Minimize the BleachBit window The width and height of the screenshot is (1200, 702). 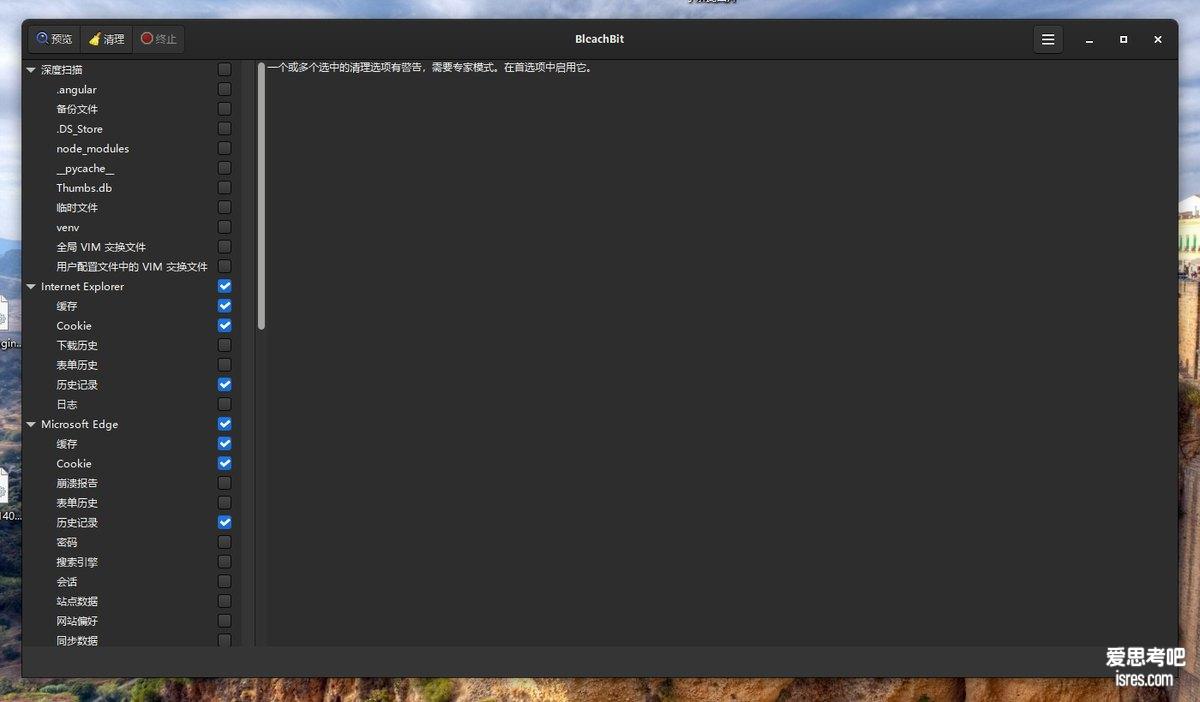tap(1089, 40)
